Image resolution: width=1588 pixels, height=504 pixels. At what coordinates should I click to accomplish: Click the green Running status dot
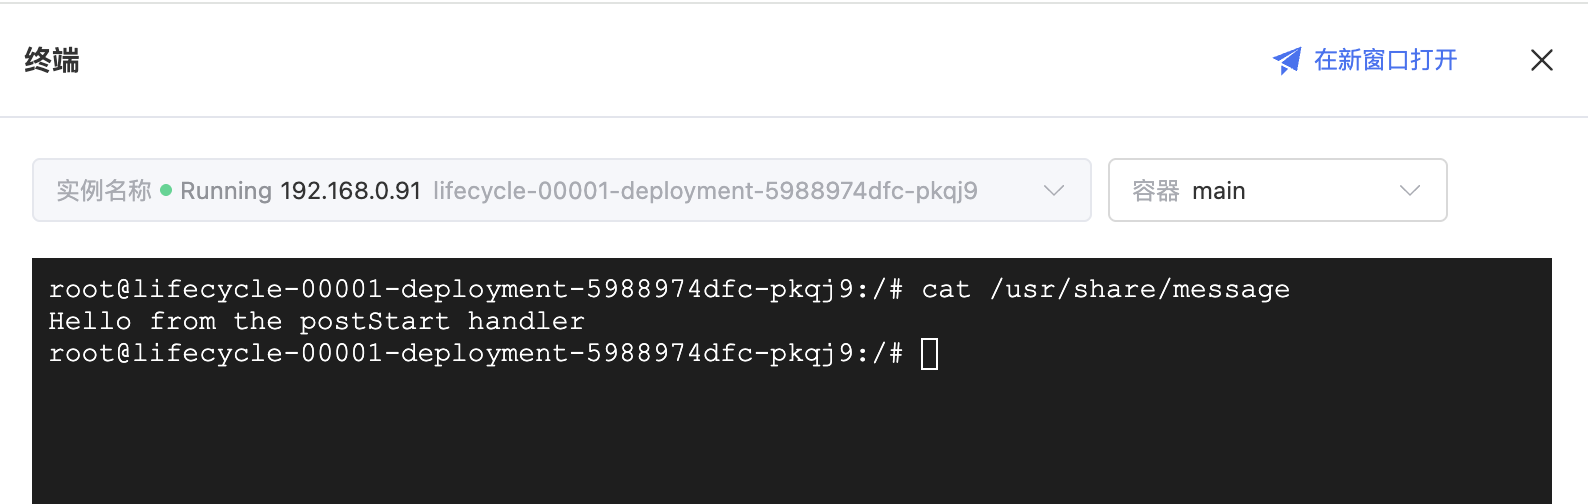pyautogui.click(x=166, y=190)
